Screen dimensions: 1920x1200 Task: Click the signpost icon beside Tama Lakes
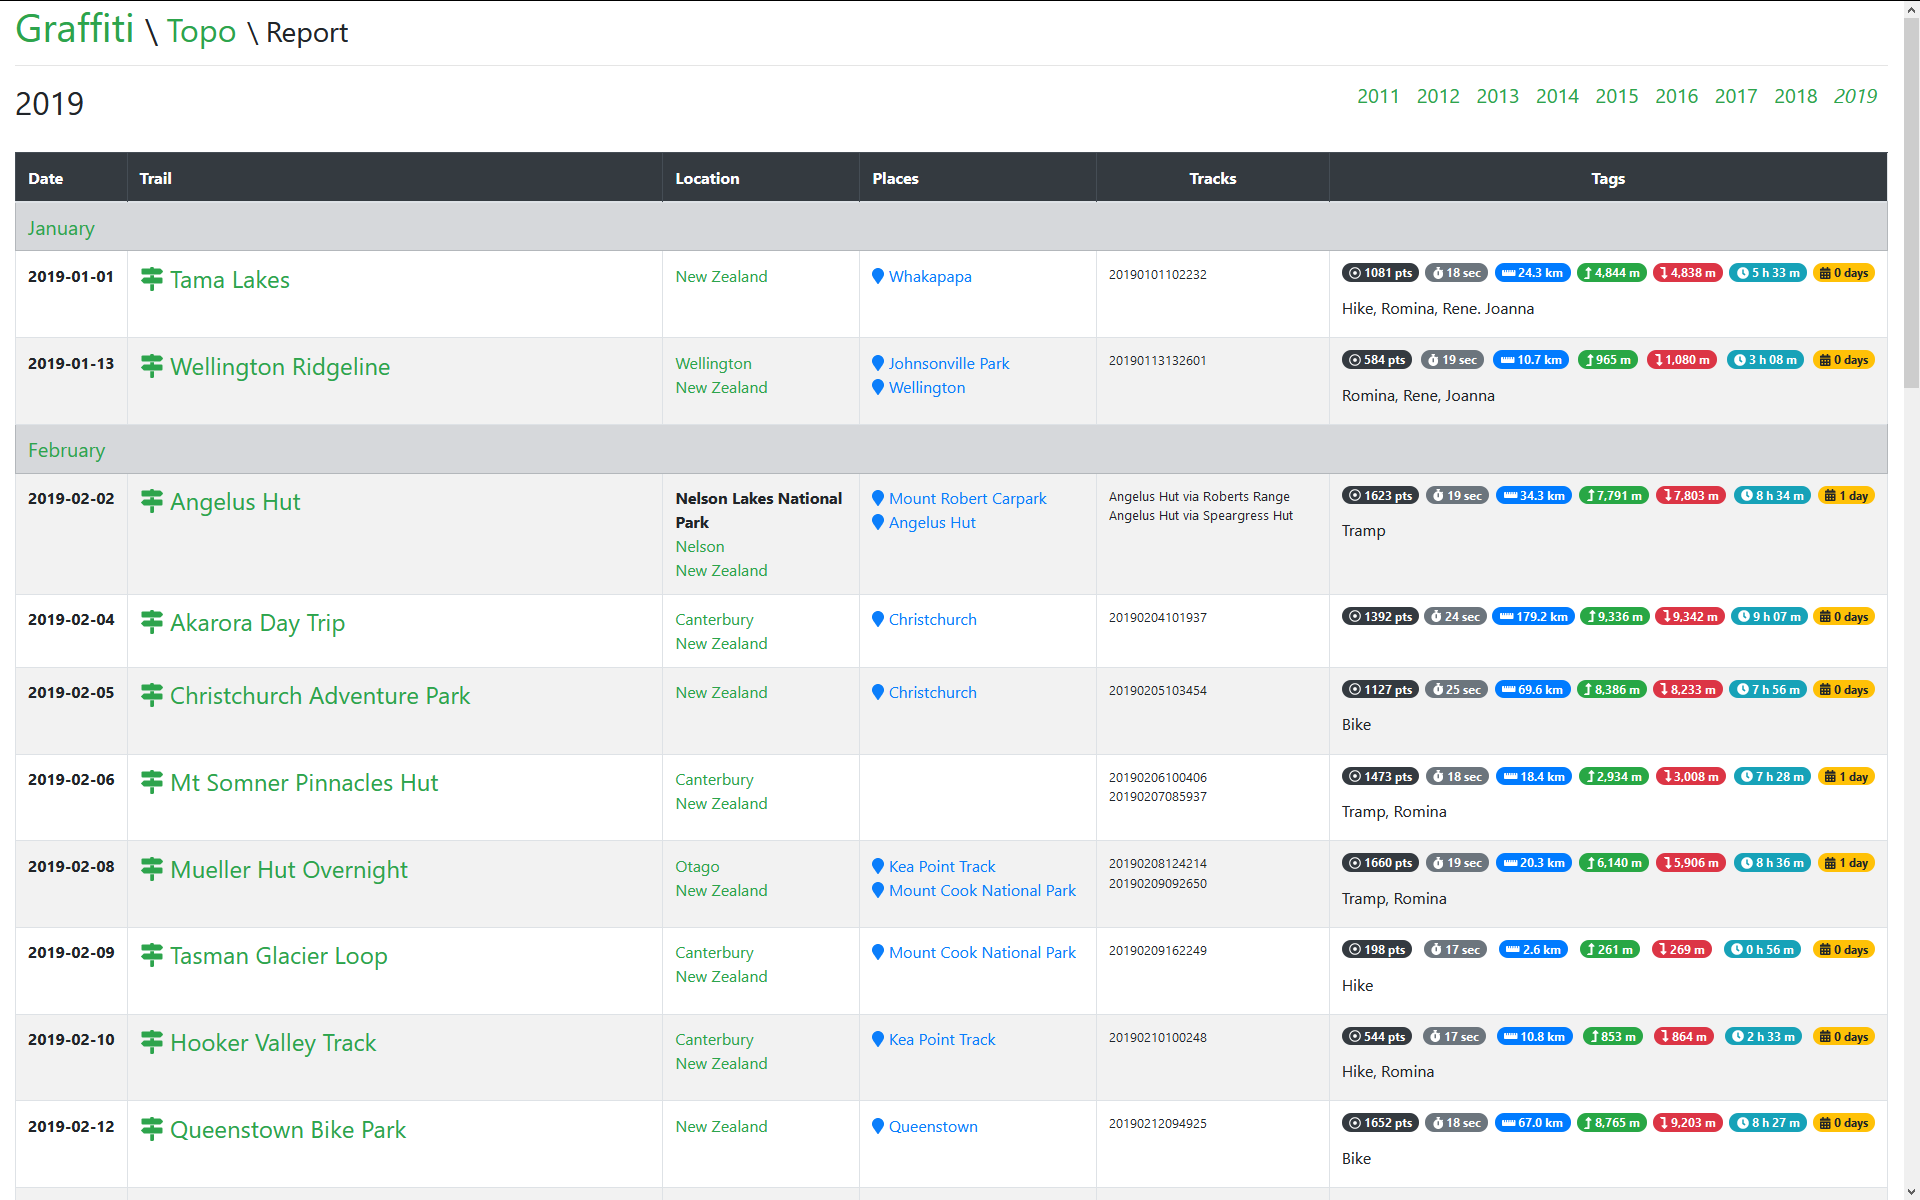click(x=151, y=279)
